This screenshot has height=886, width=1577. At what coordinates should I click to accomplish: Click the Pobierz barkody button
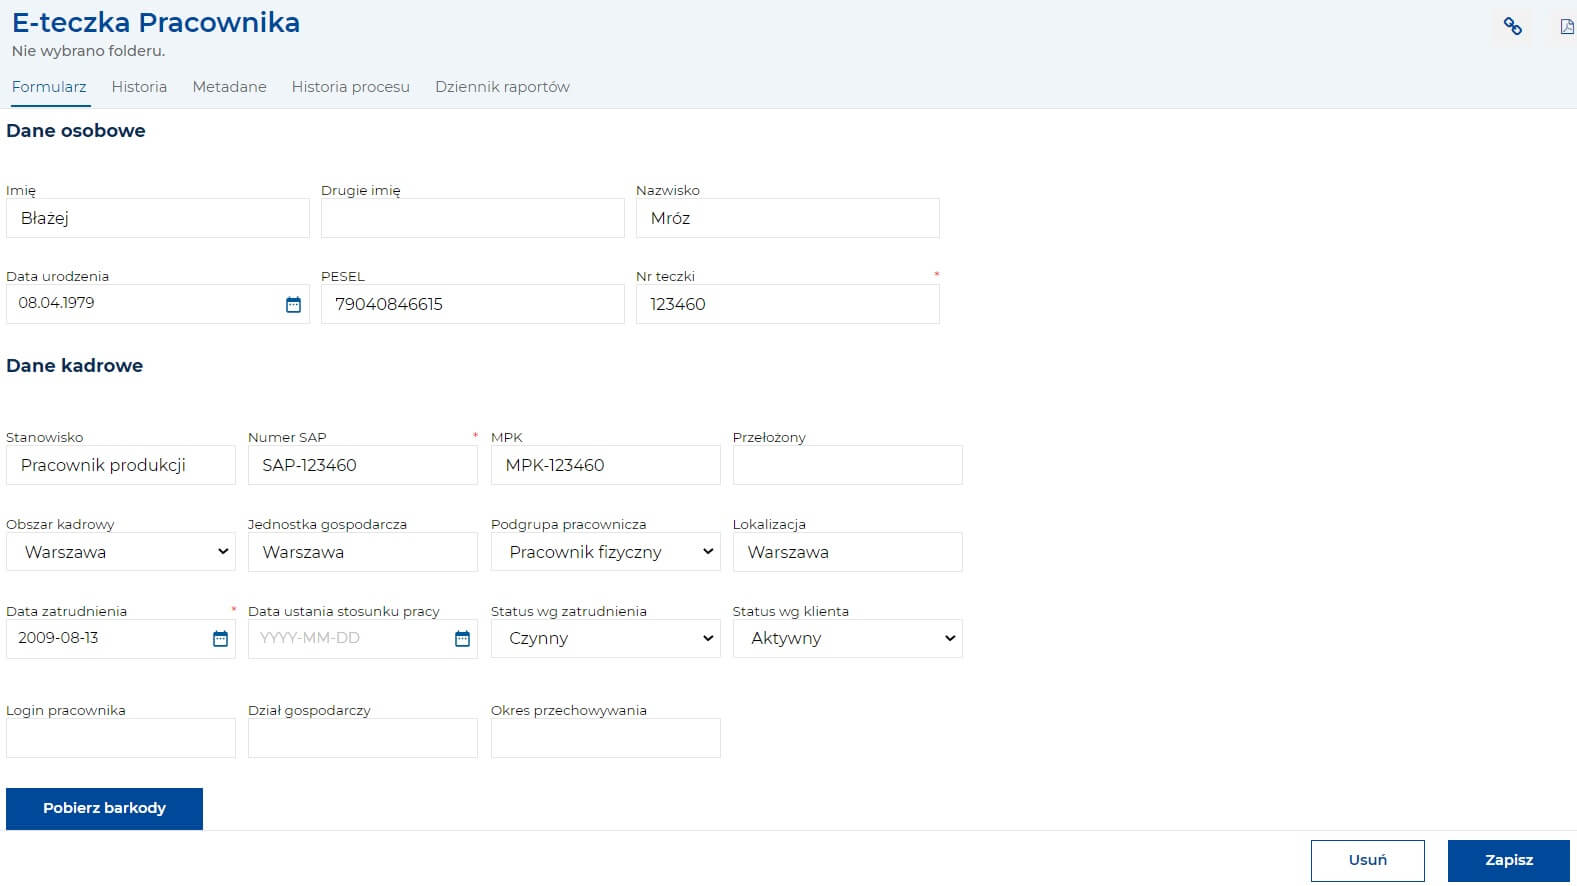[104, 808]
